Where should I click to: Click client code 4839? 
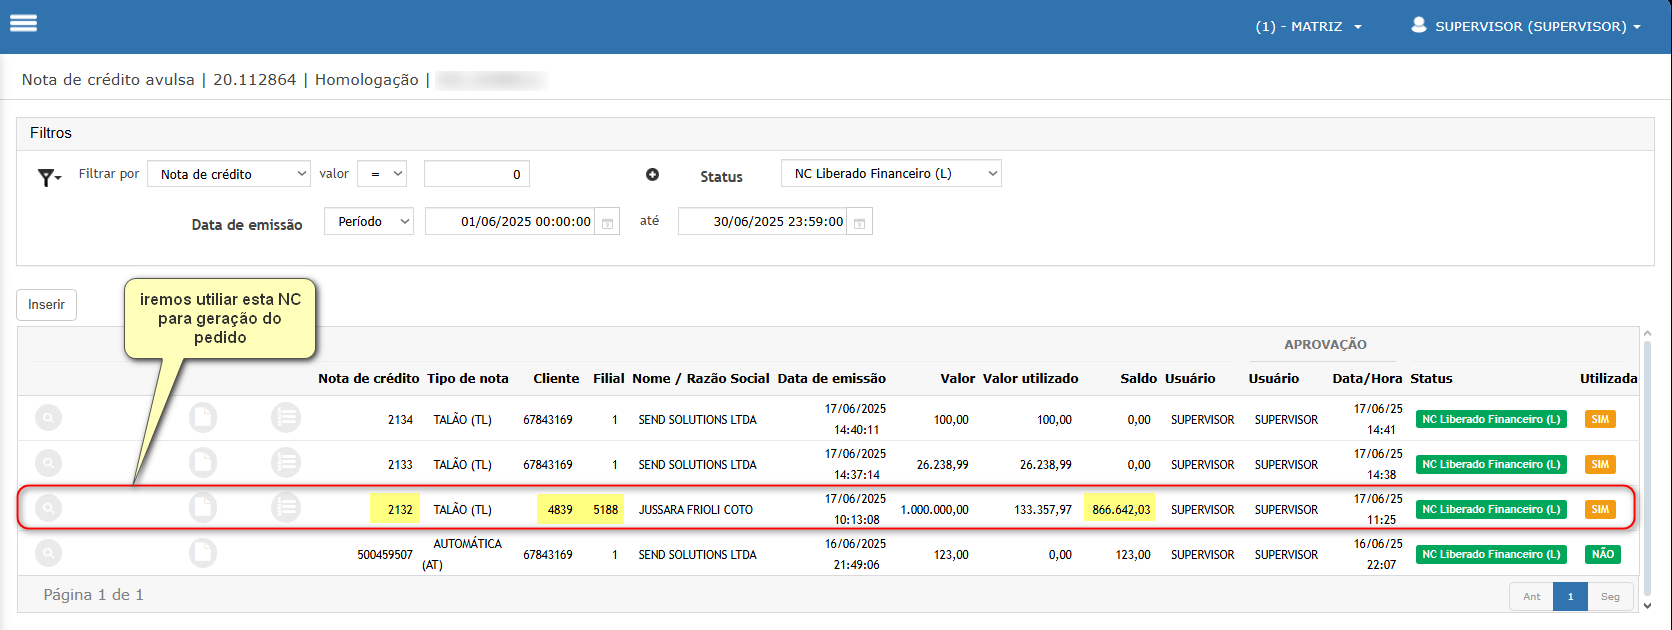click(560, 510)
